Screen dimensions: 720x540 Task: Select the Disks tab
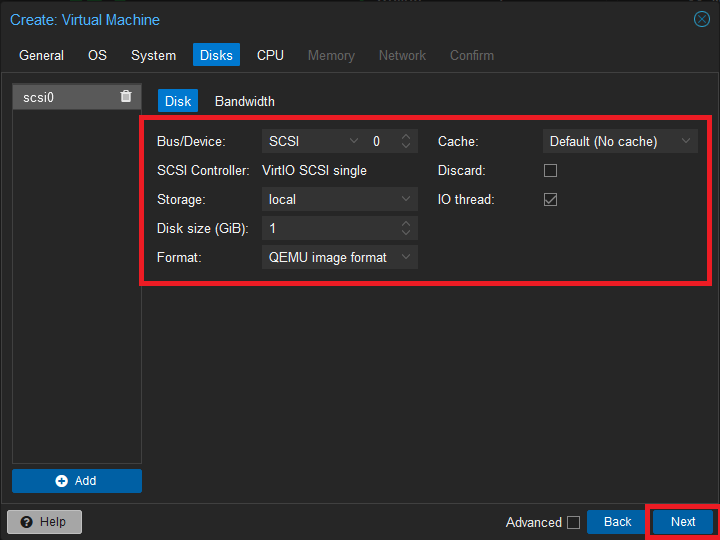[x=216, y=55]
